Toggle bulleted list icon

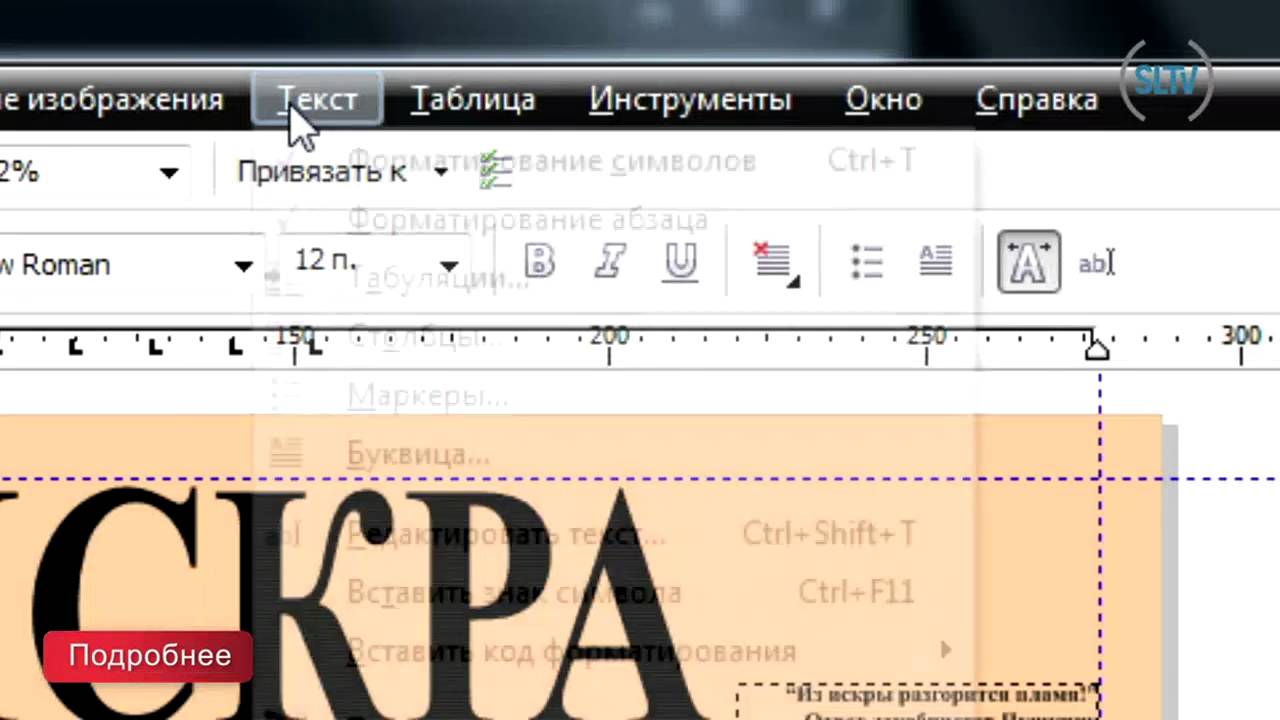(866, 262)
